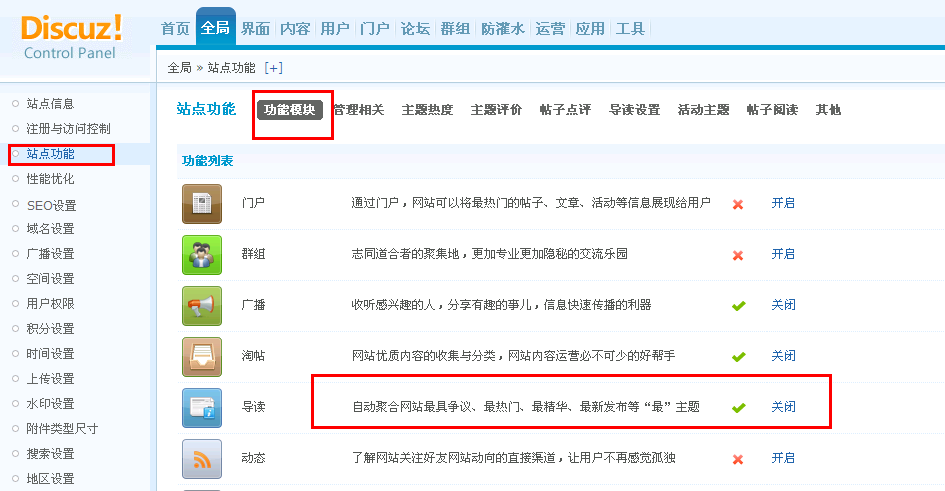Click the 功能列表 section heading

[x=207, y=161]
